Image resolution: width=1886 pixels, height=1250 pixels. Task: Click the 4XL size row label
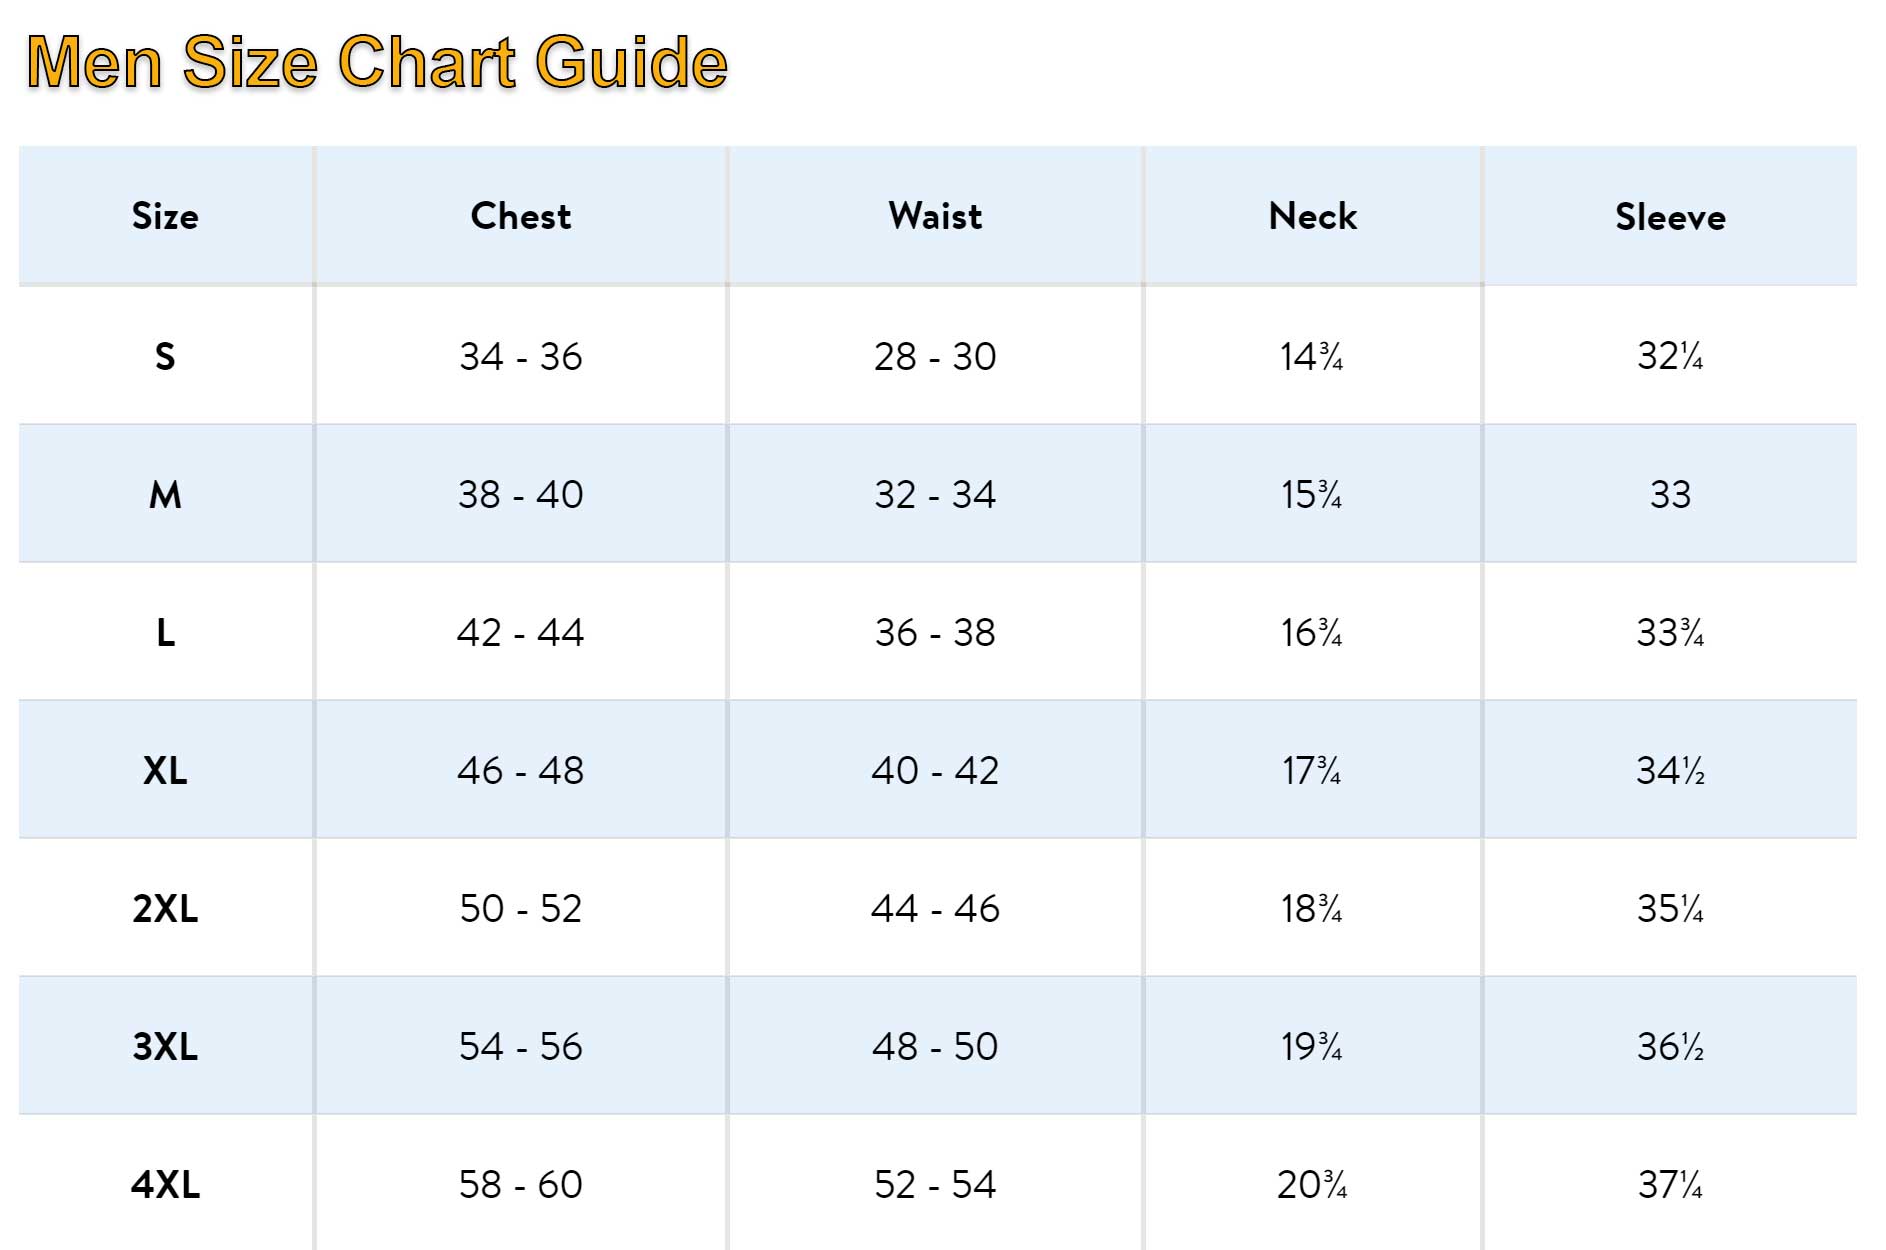point(165,1184)
